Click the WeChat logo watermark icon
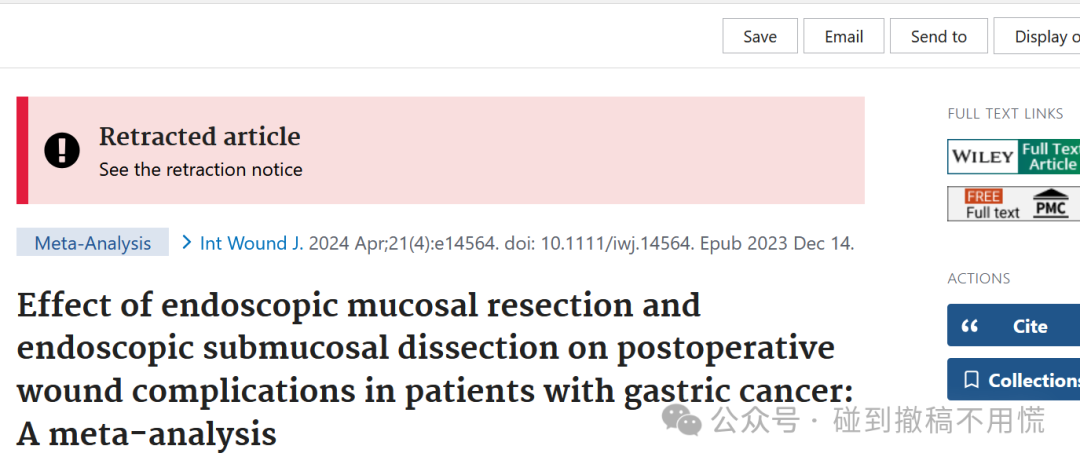Screen dimensions: 1080x464 681,420
